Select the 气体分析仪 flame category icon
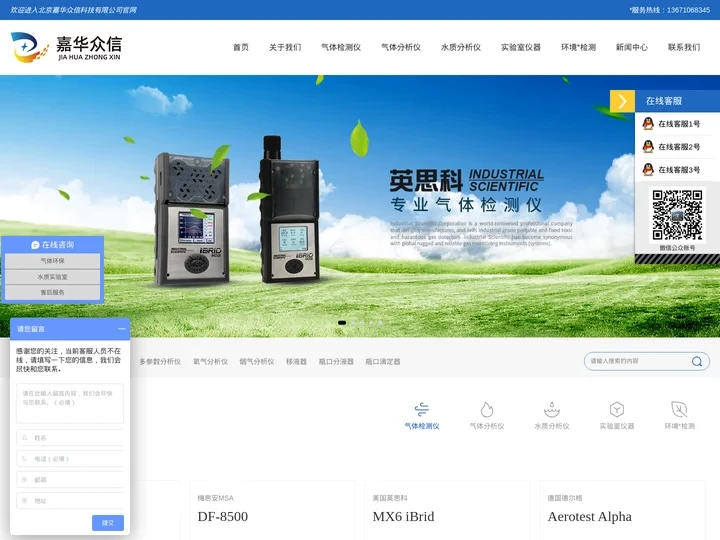This screenshot has height=540, width=720. point(487,409)
